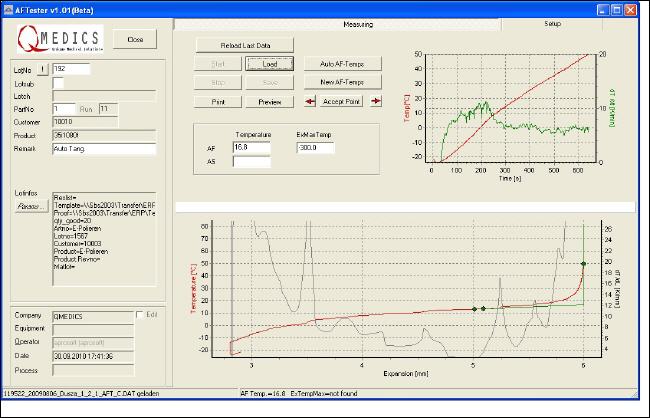This screenshot has height=418, width=650.
Task: Select the green point at curve end
Action: (583, 264)
